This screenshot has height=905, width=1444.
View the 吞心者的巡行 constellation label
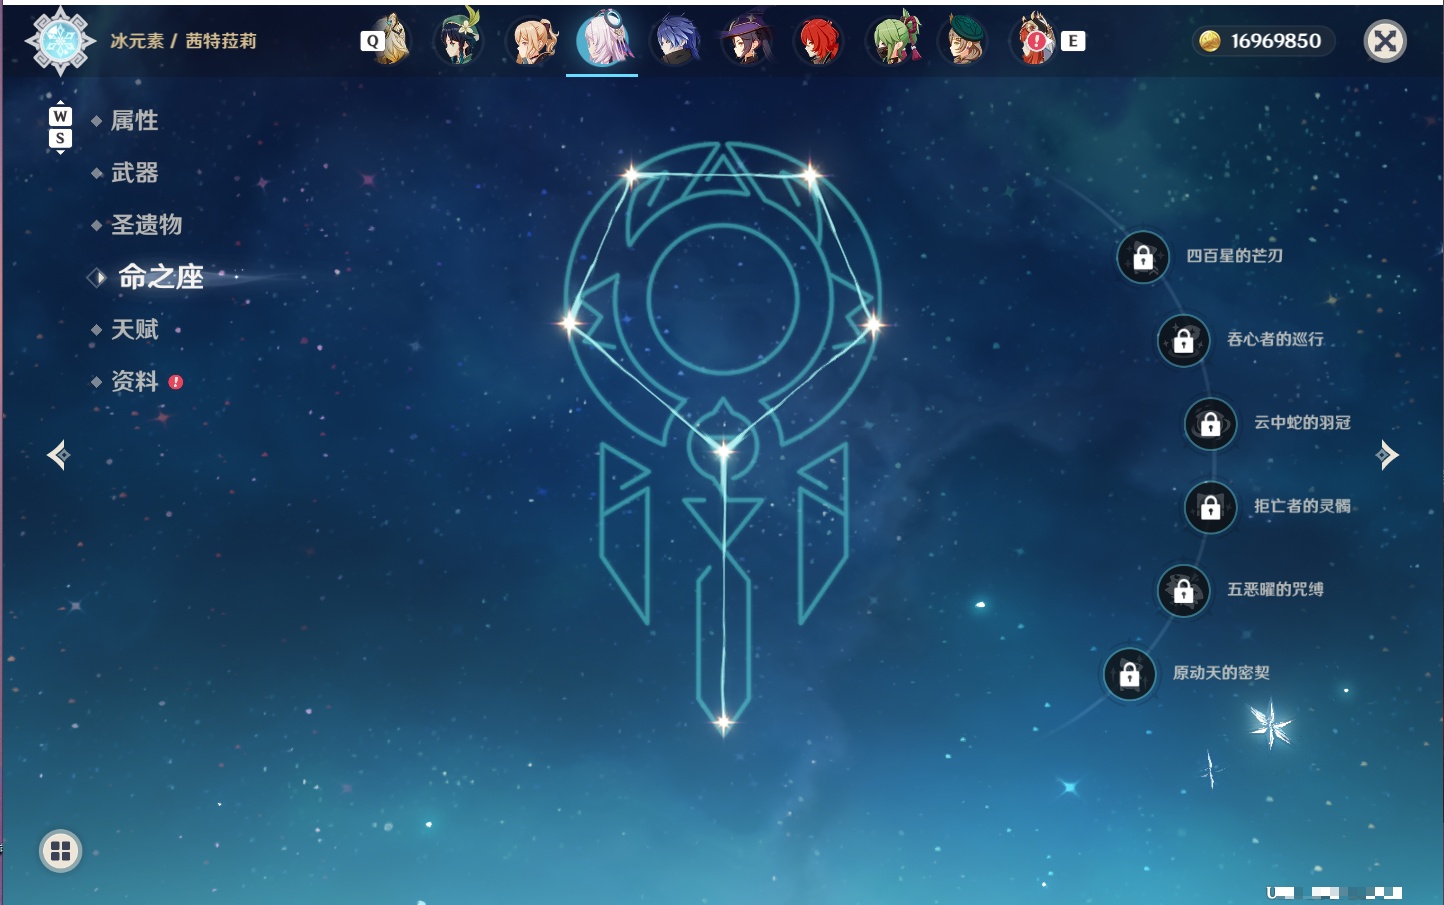pos(1275,339)
